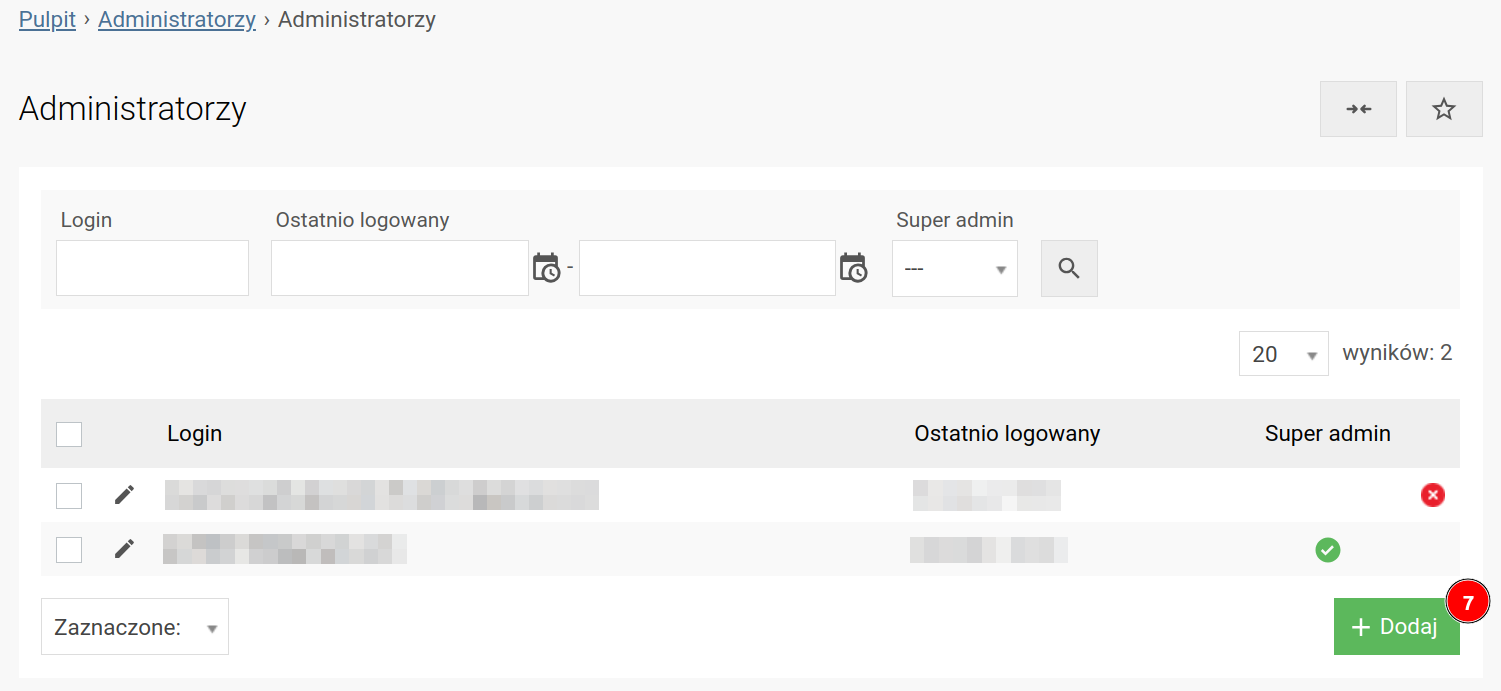Check the first administrator row checkbox
The height and width of the screenshot is (691, 1501).
click(69, 495)
